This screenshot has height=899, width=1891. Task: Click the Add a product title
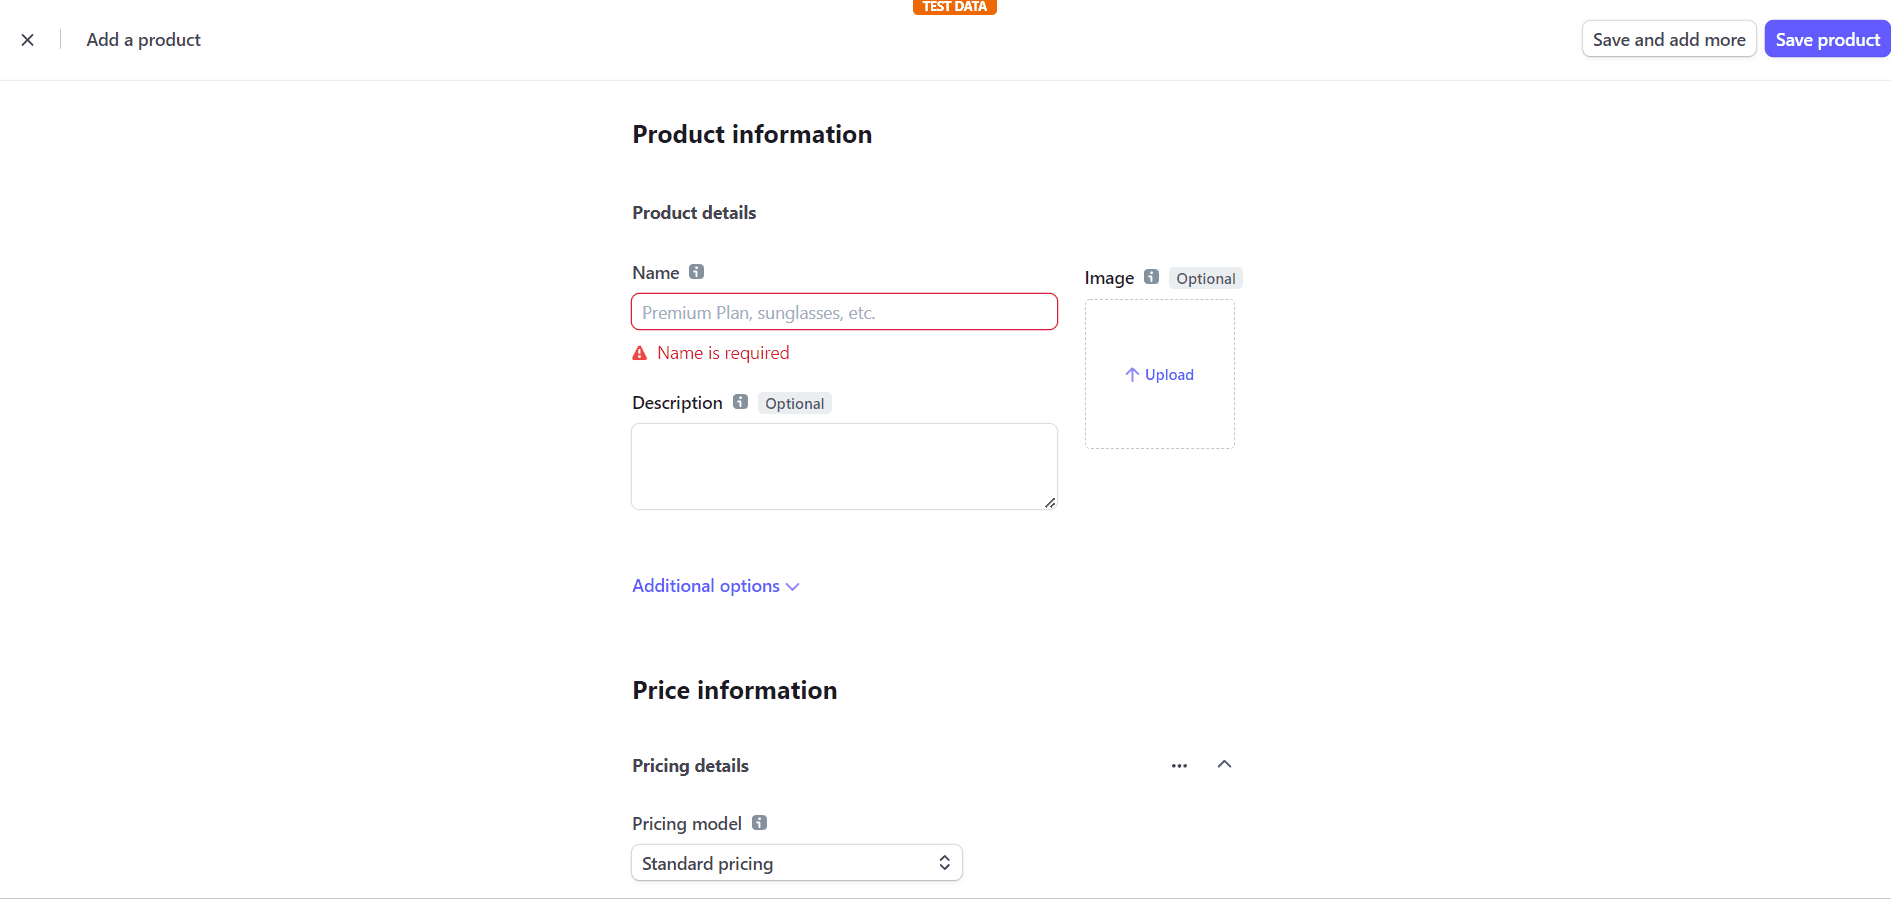tap(144, 40)
